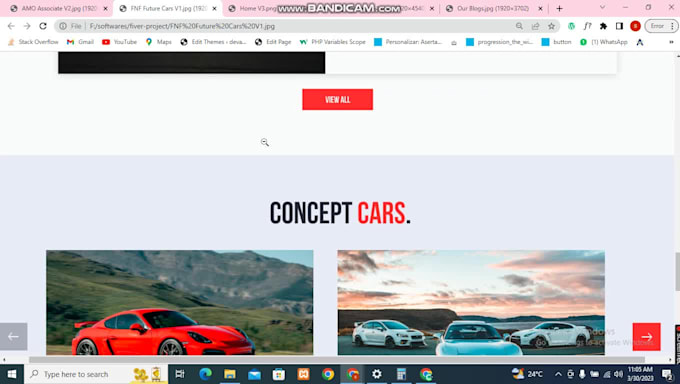
Task: Open the Gmail bookmark
Action: click(x=80, y=42)
